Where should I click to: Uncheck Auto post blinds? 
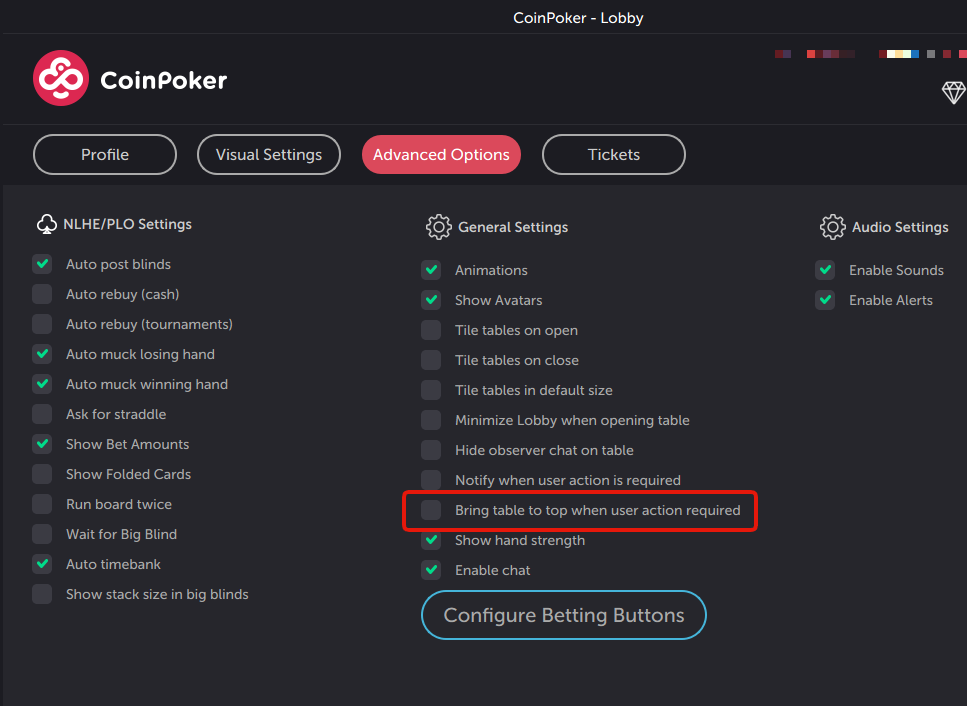(x=42, y=264)
